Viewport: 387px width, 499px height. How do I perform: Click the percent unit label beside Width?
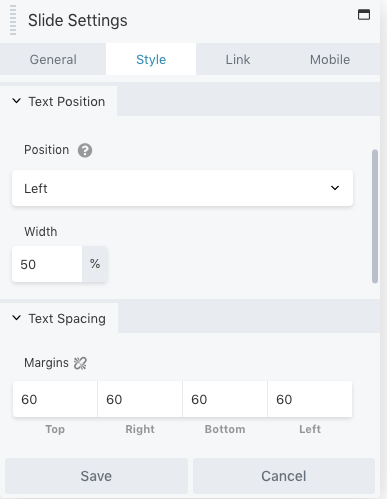[95, 264]
